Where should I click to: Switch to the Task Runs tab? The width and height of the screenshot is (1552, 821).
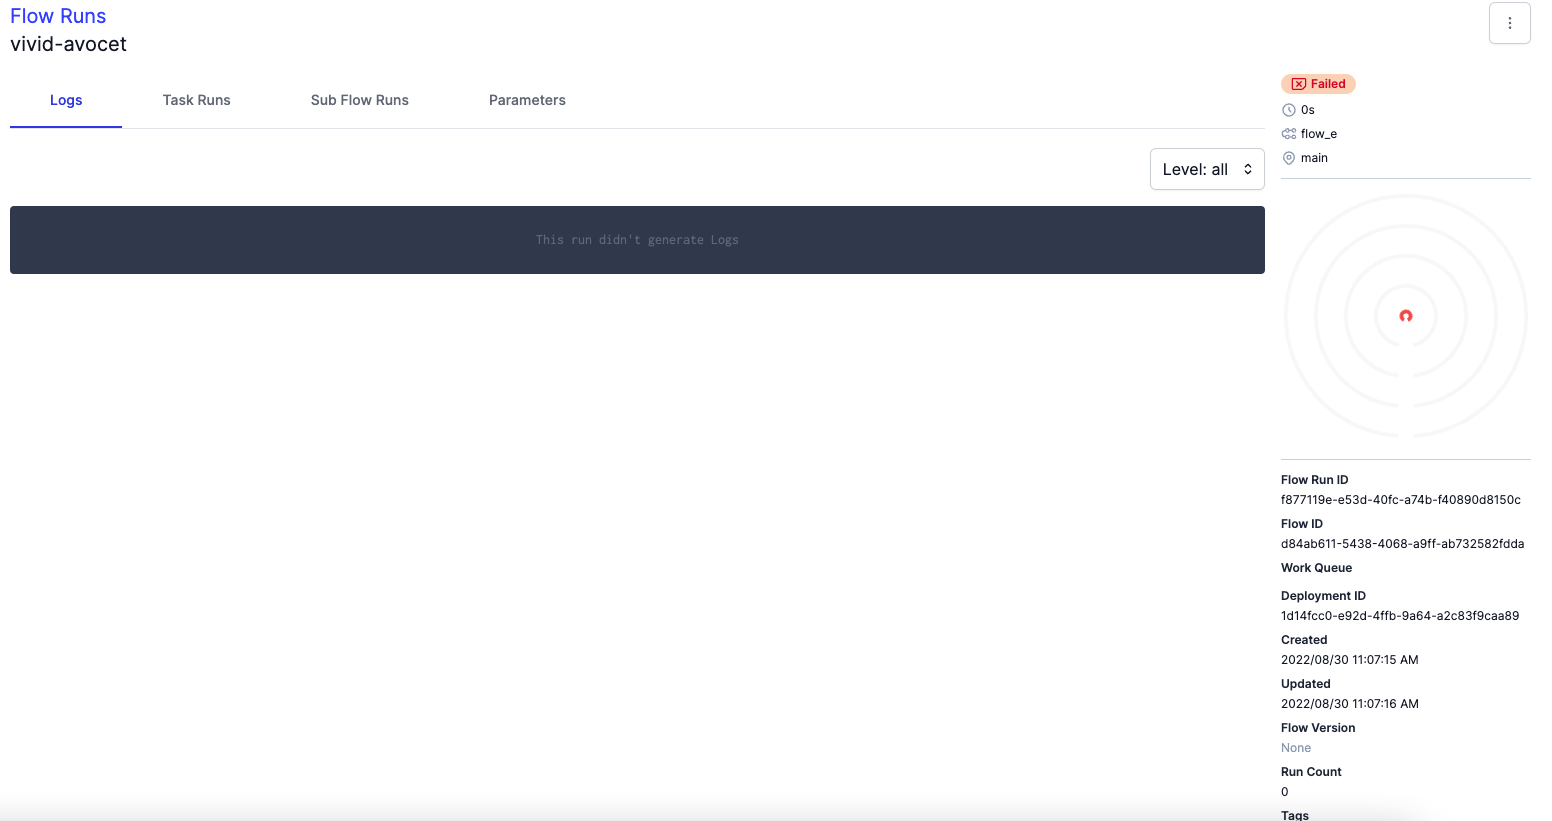[x=196, y=100]
